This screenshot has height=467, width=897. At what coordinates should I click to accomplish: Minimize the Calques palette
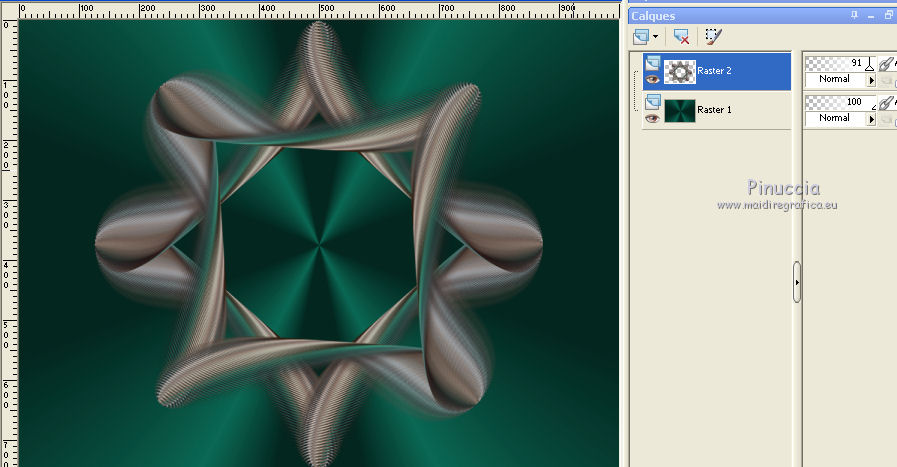click(x=871, y=16)
